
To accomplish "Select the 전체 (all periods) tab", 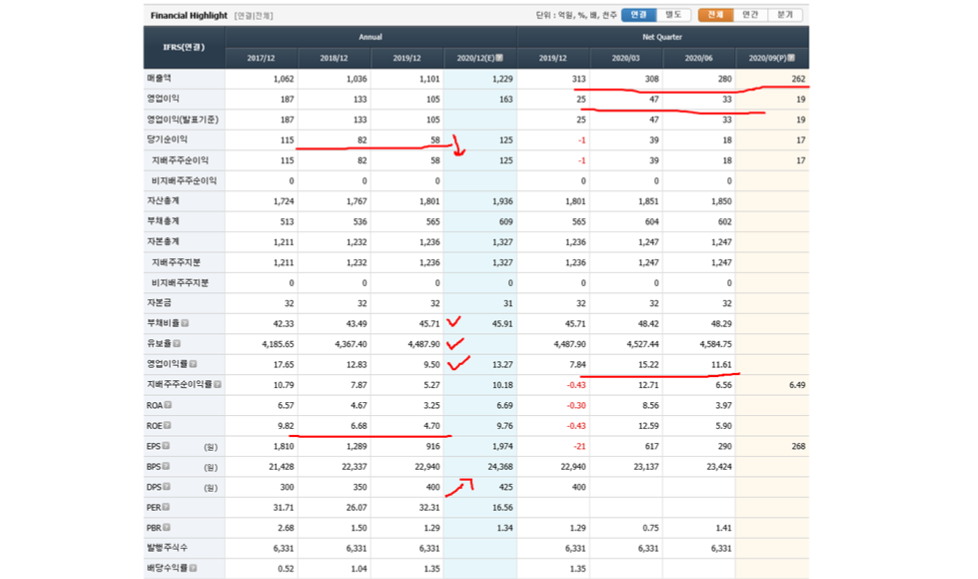I will click(x=715, y=15).
